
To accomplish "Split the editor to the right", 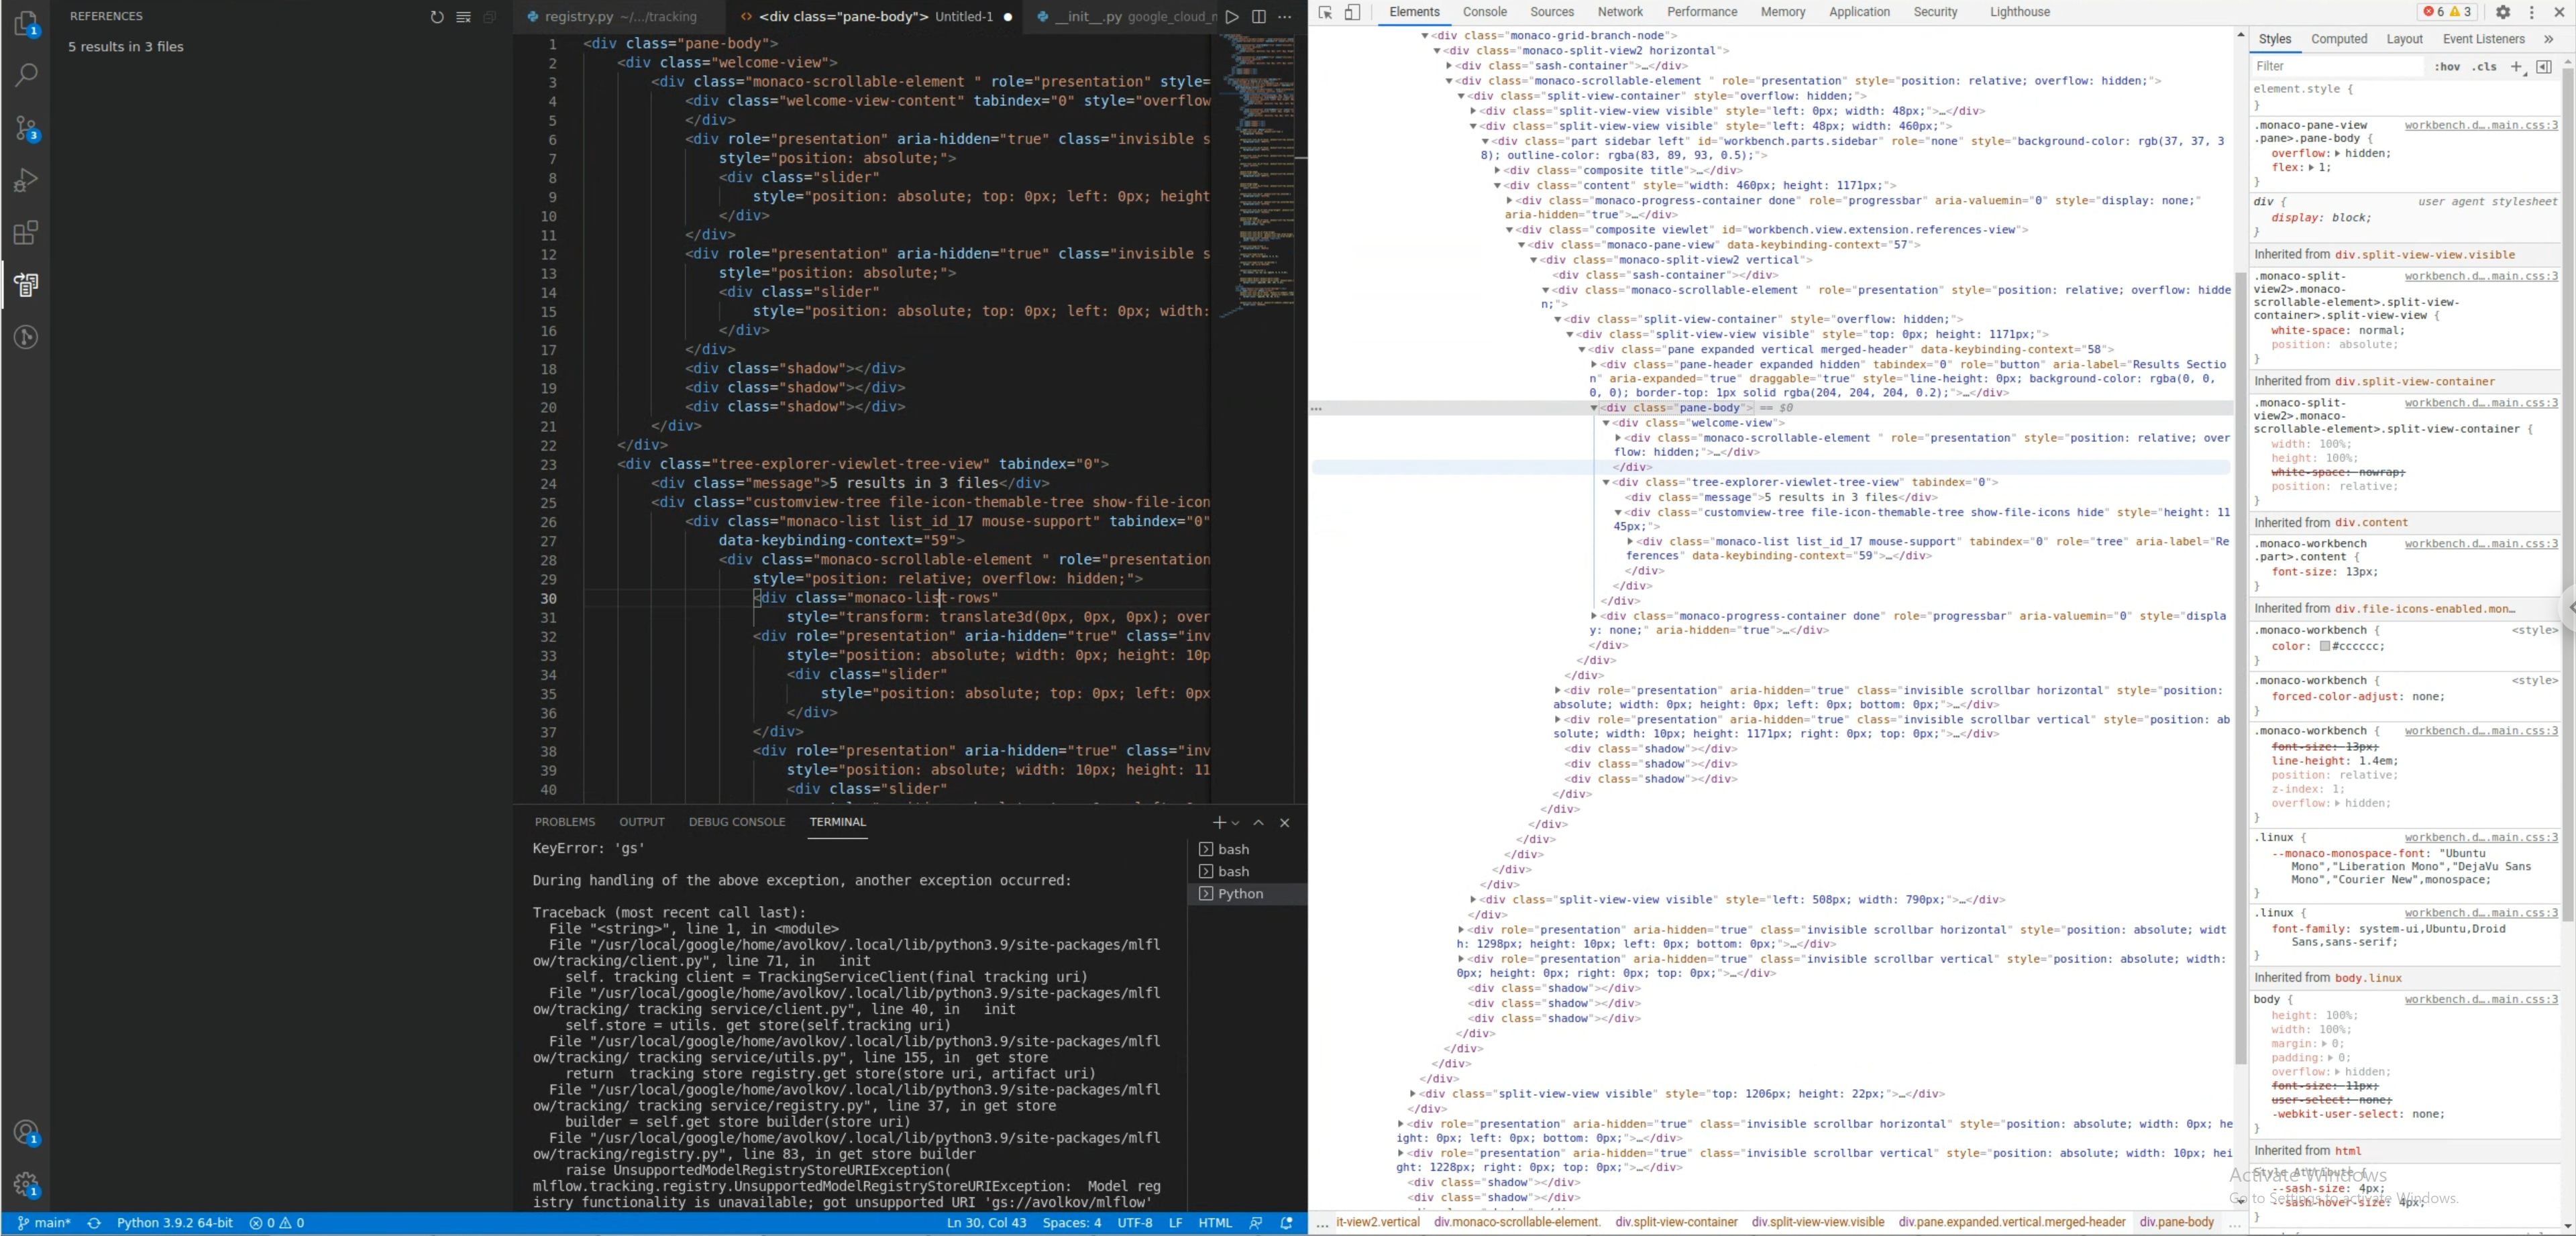I will point(1258,17).
